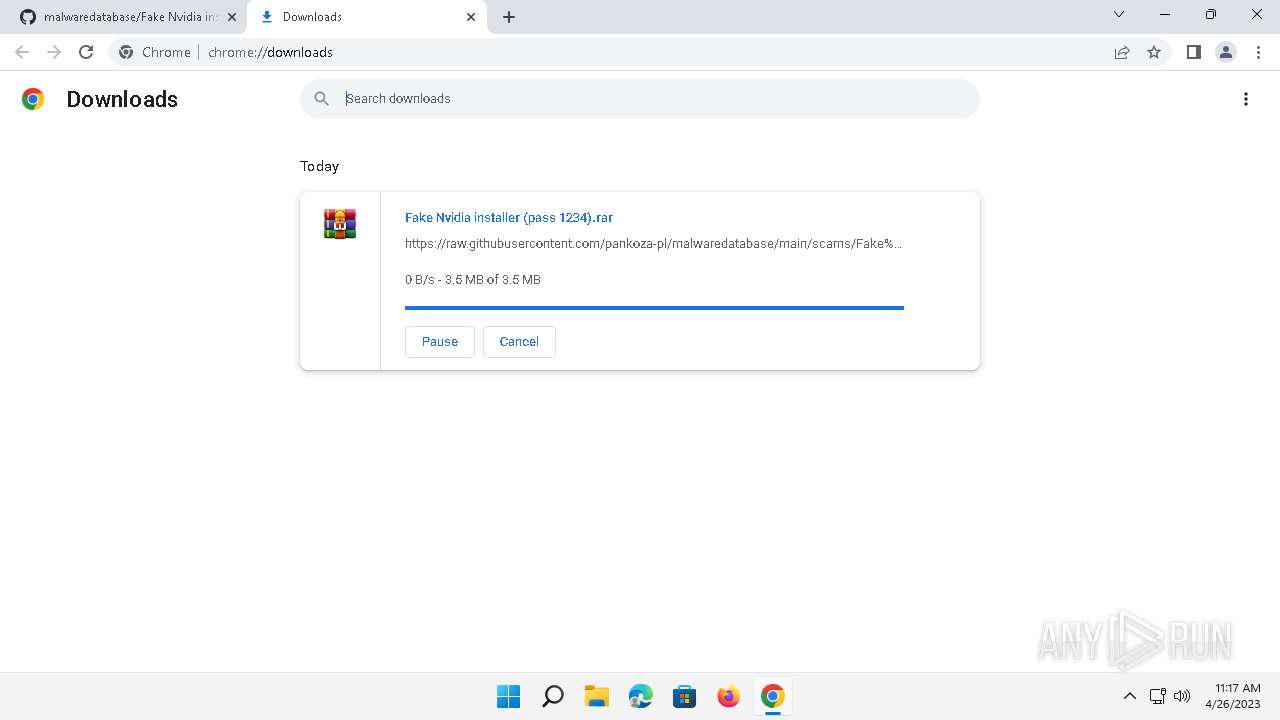1280x720 pixels.
Task: Open the side panel
Action: pos(1193,52)
